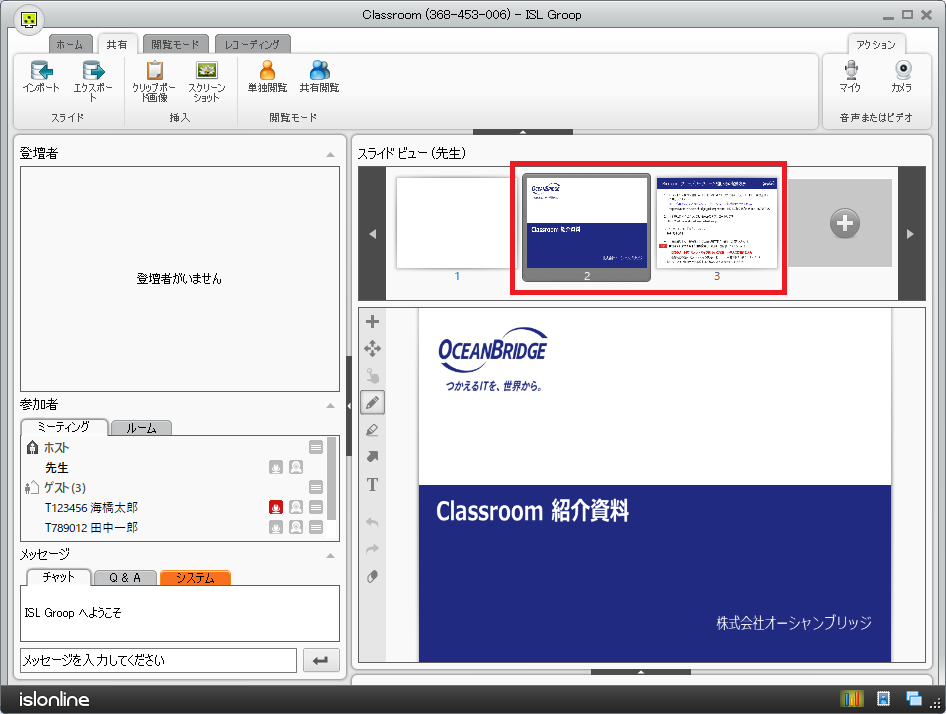Switch to the Q & A tab
Viewport: 946px width, 714px height.
coord(125,578)
